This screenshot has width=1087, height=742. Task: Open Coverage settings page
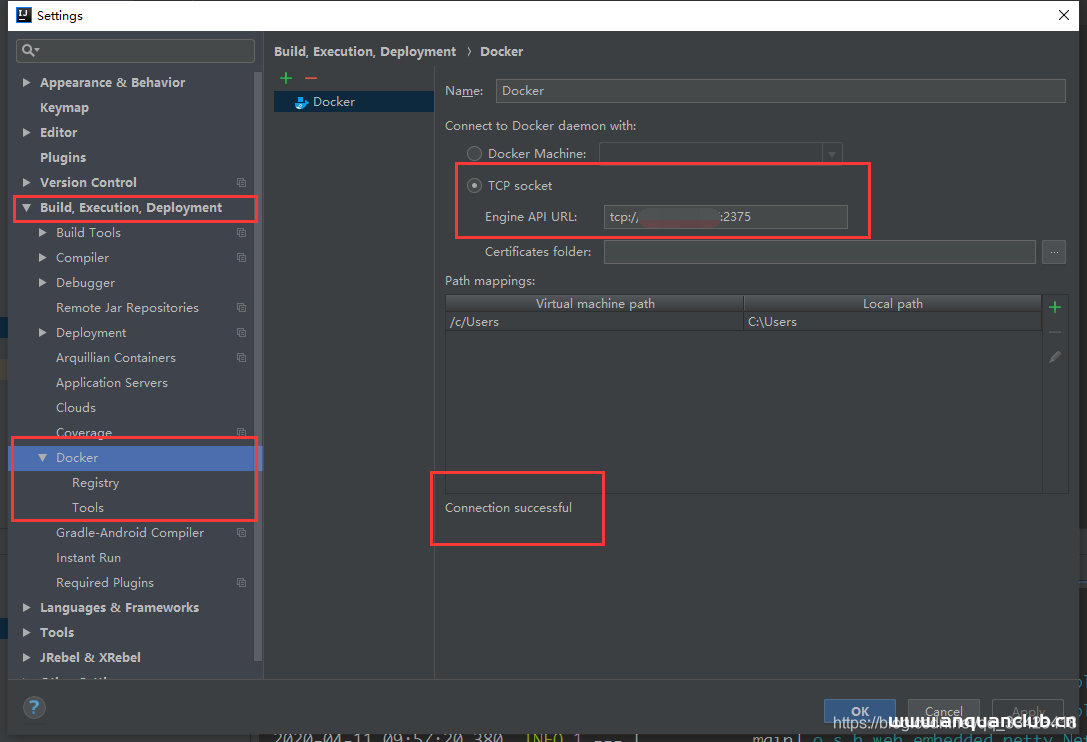coord(84,432)
